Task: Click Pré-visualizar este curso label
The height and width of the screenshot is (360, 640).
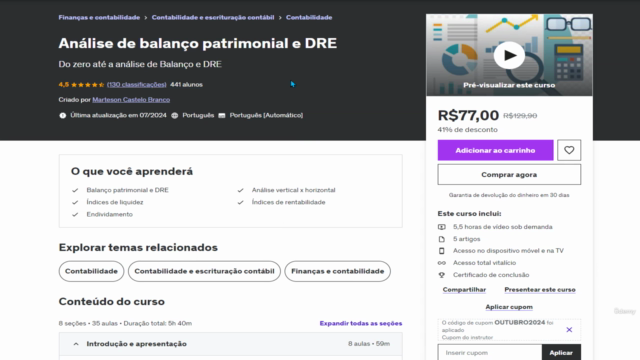Action: coord(509,85)
